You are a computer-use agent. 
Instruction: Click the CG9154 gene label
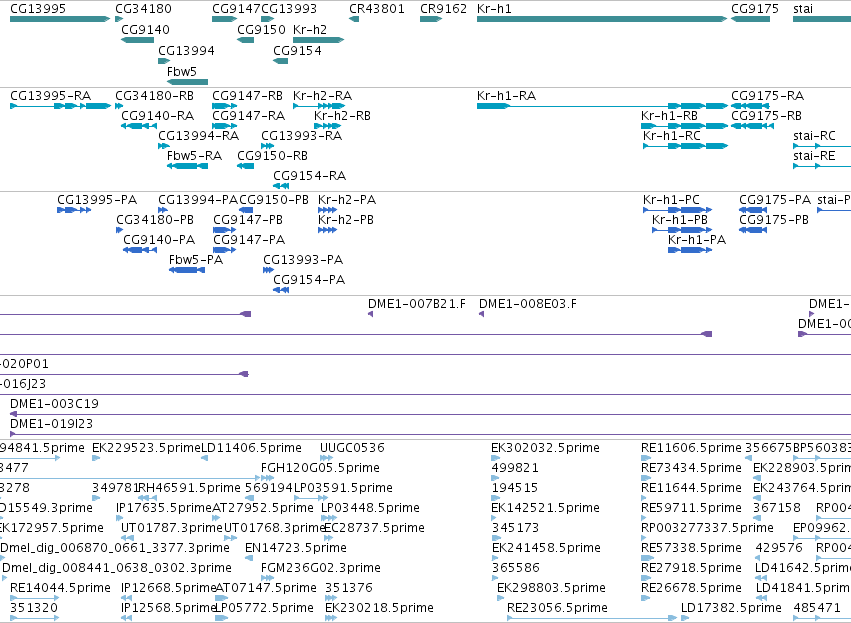297,50
